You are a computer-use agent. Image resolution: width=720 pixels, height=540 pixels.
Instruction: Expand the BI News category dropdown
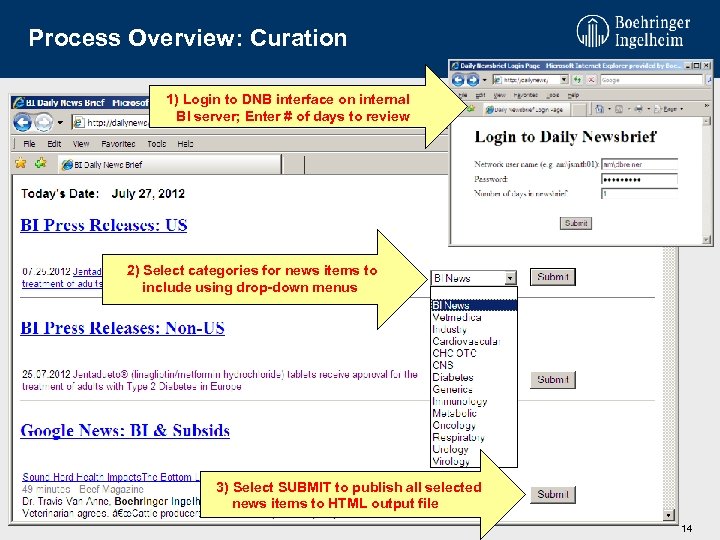click(x=510, y=278)
